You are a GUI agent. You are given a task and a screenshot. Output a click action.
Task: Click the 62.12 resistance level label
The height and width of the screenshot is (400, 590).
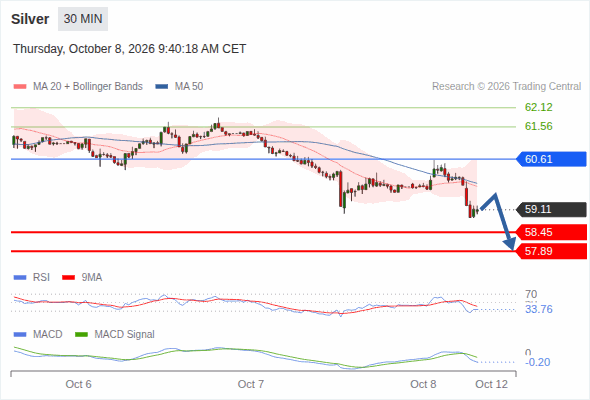(x=538, y=107)
